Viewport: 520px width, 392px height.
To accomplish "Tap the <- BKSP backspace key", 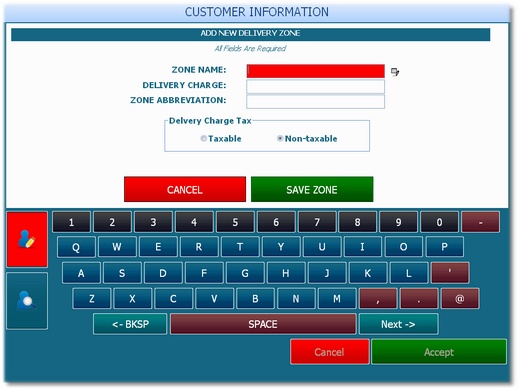I will click(x=130, y=324).
